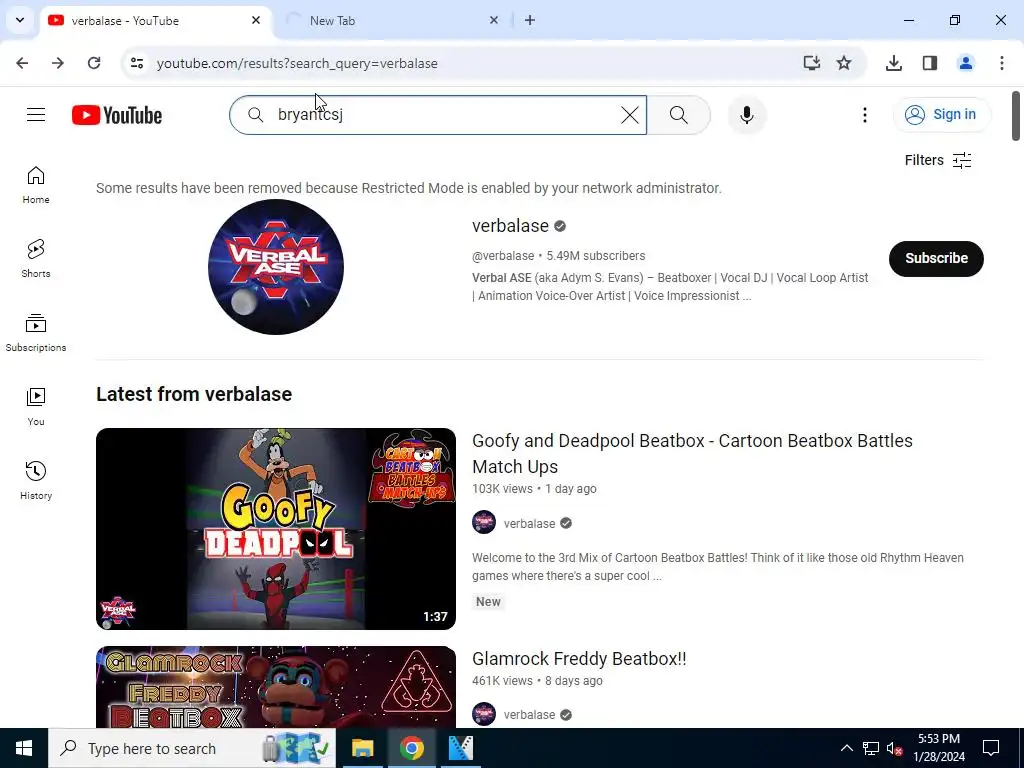Open the verbalase channel avatar

coord(276,266)
